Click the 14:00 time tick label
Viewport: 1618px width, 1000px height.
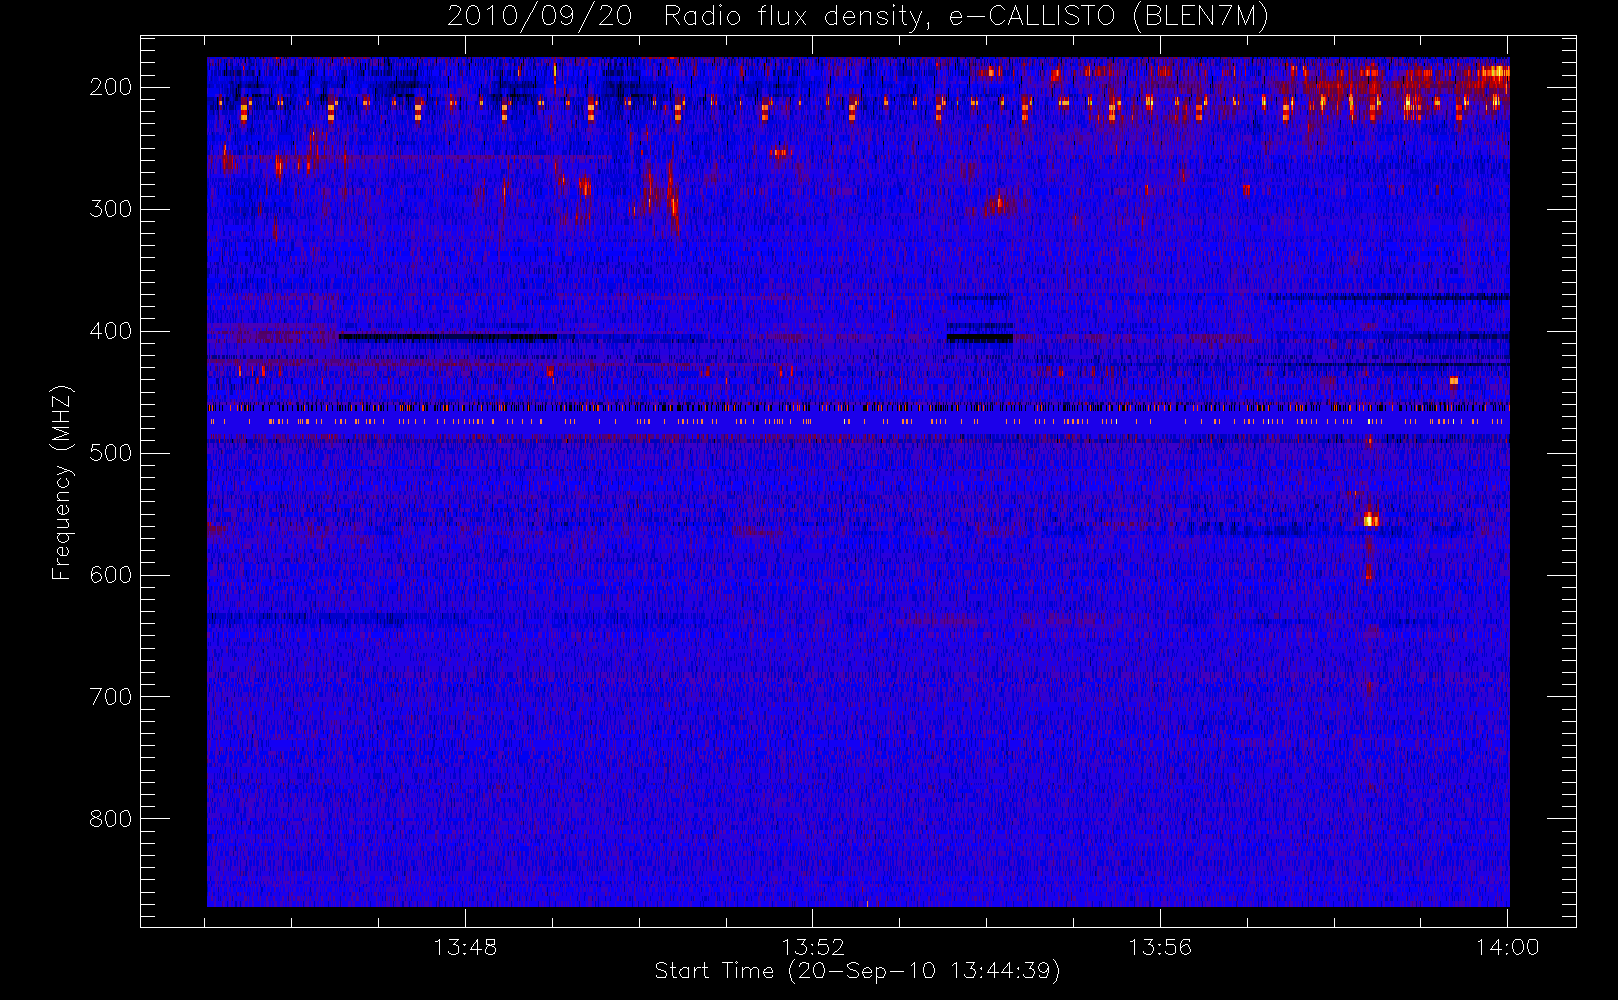coord(1508,947)
